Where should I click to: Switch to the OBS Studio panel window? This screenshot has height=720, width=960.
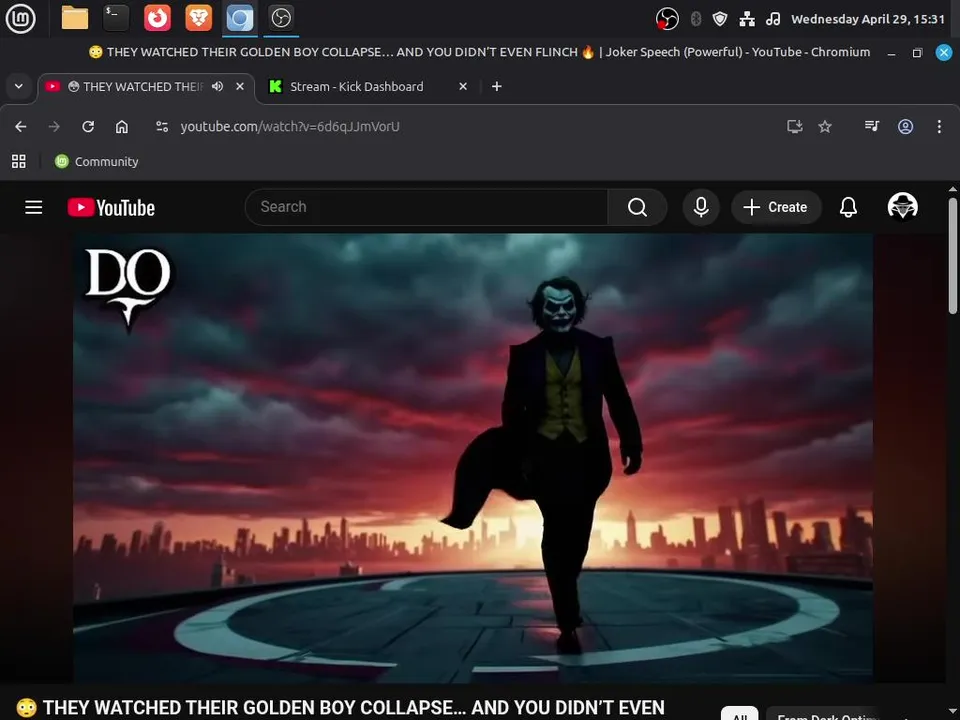click(x=281, y=18)
